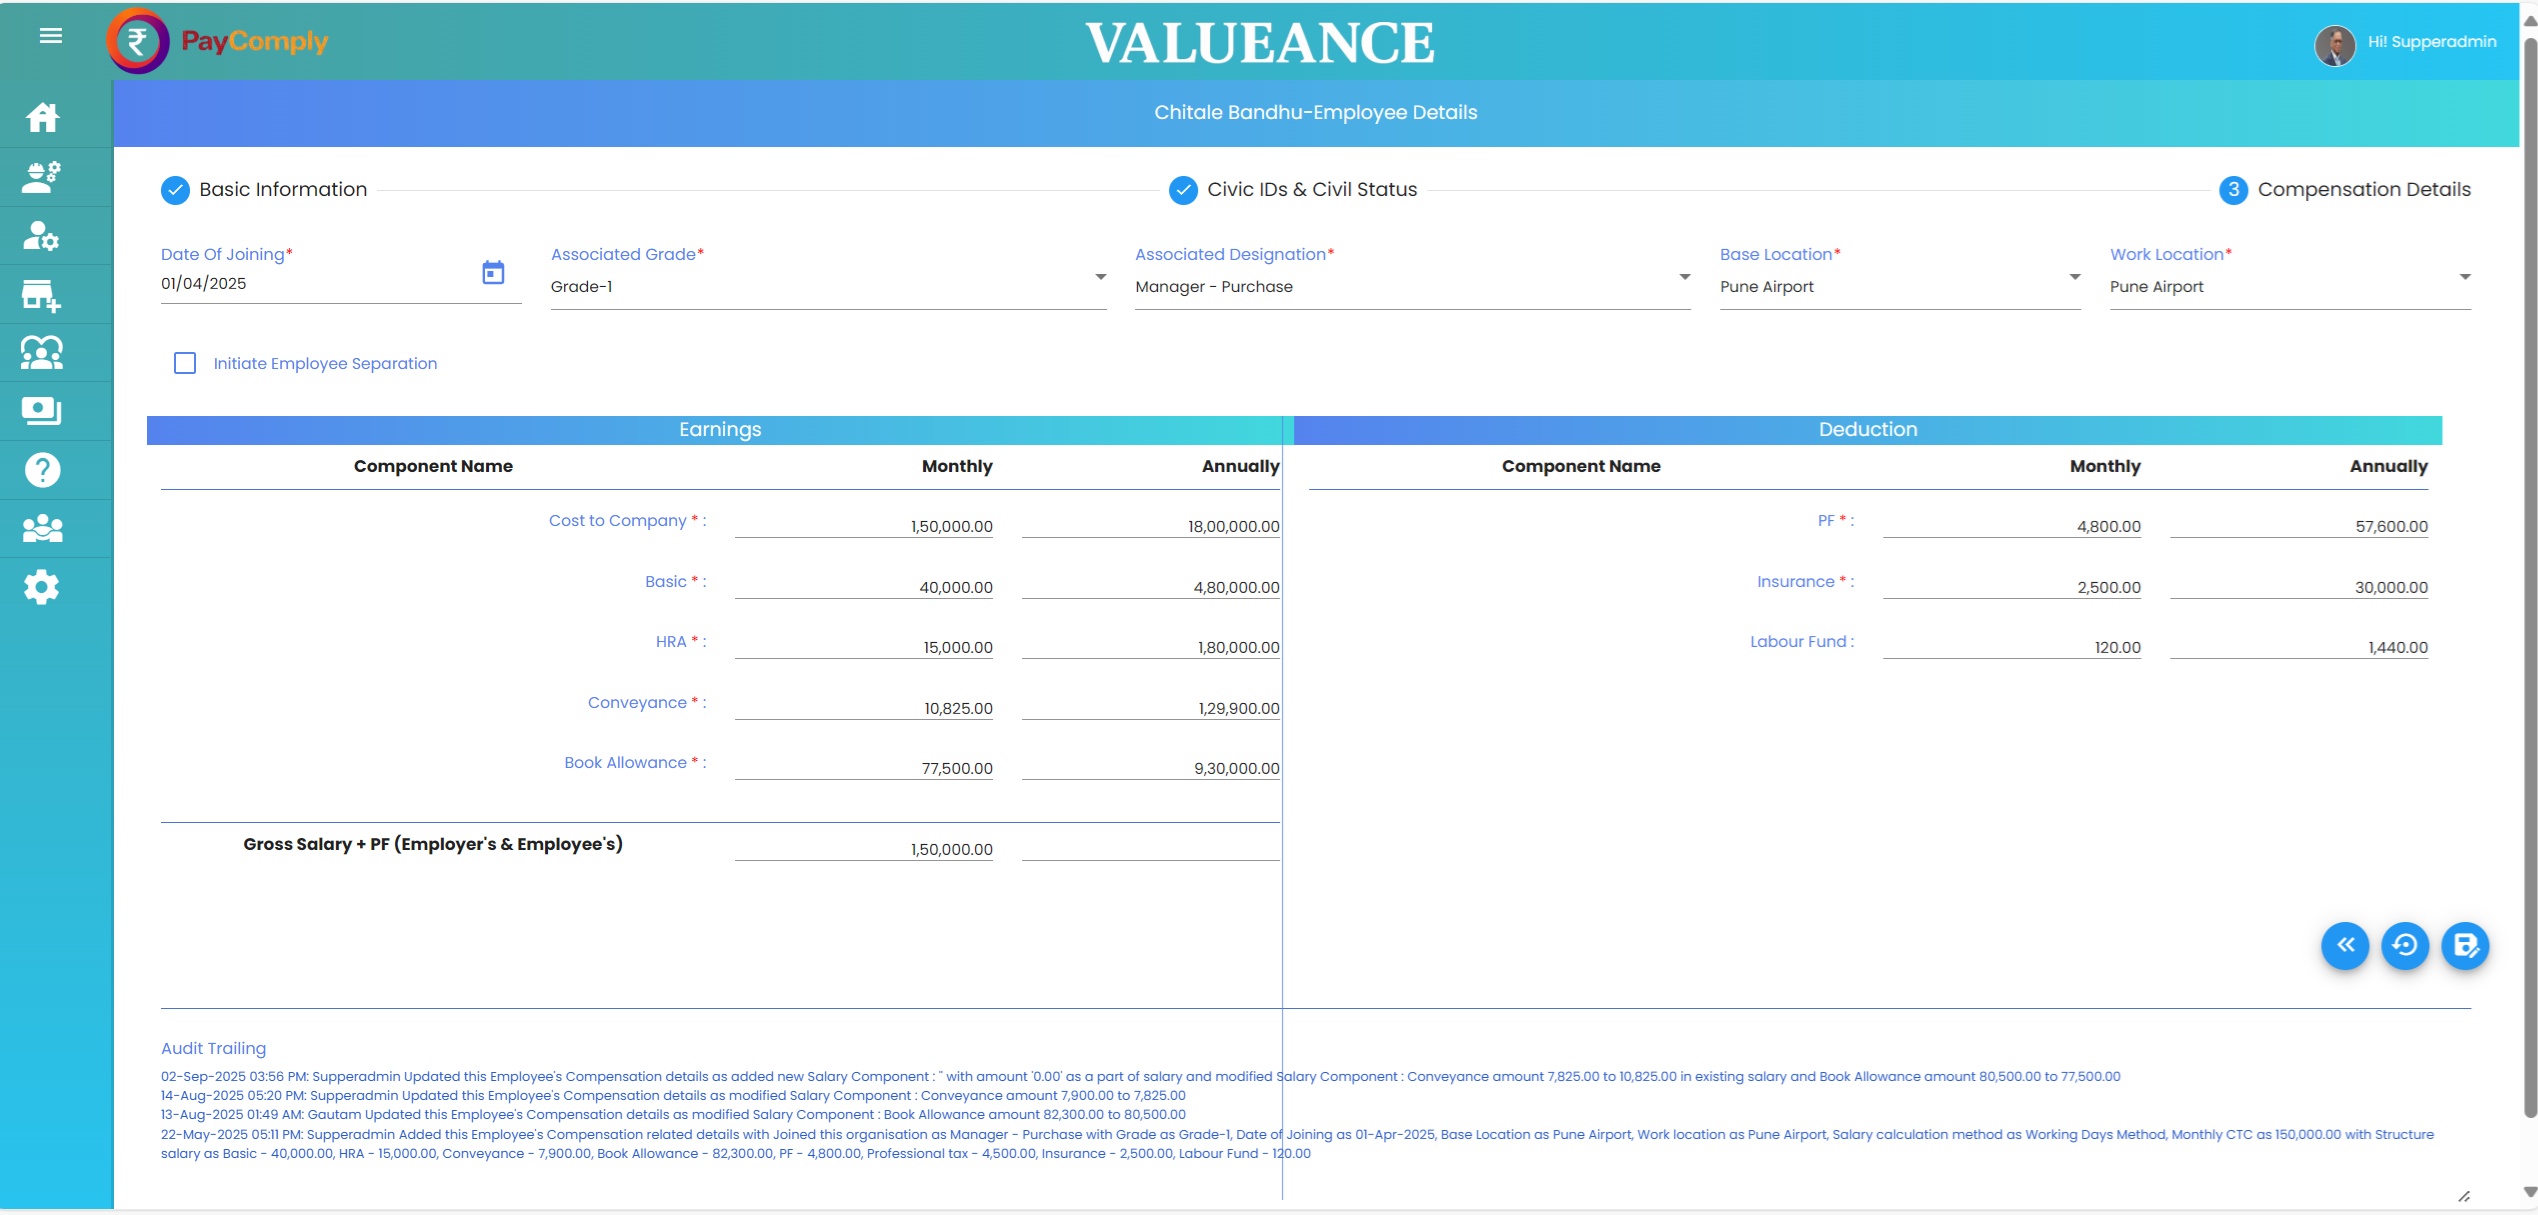Image resolution: width=2538 pixels, height=1215 pixels.
Task: Click the Gross Salary annual total field
Action: 1151,849
